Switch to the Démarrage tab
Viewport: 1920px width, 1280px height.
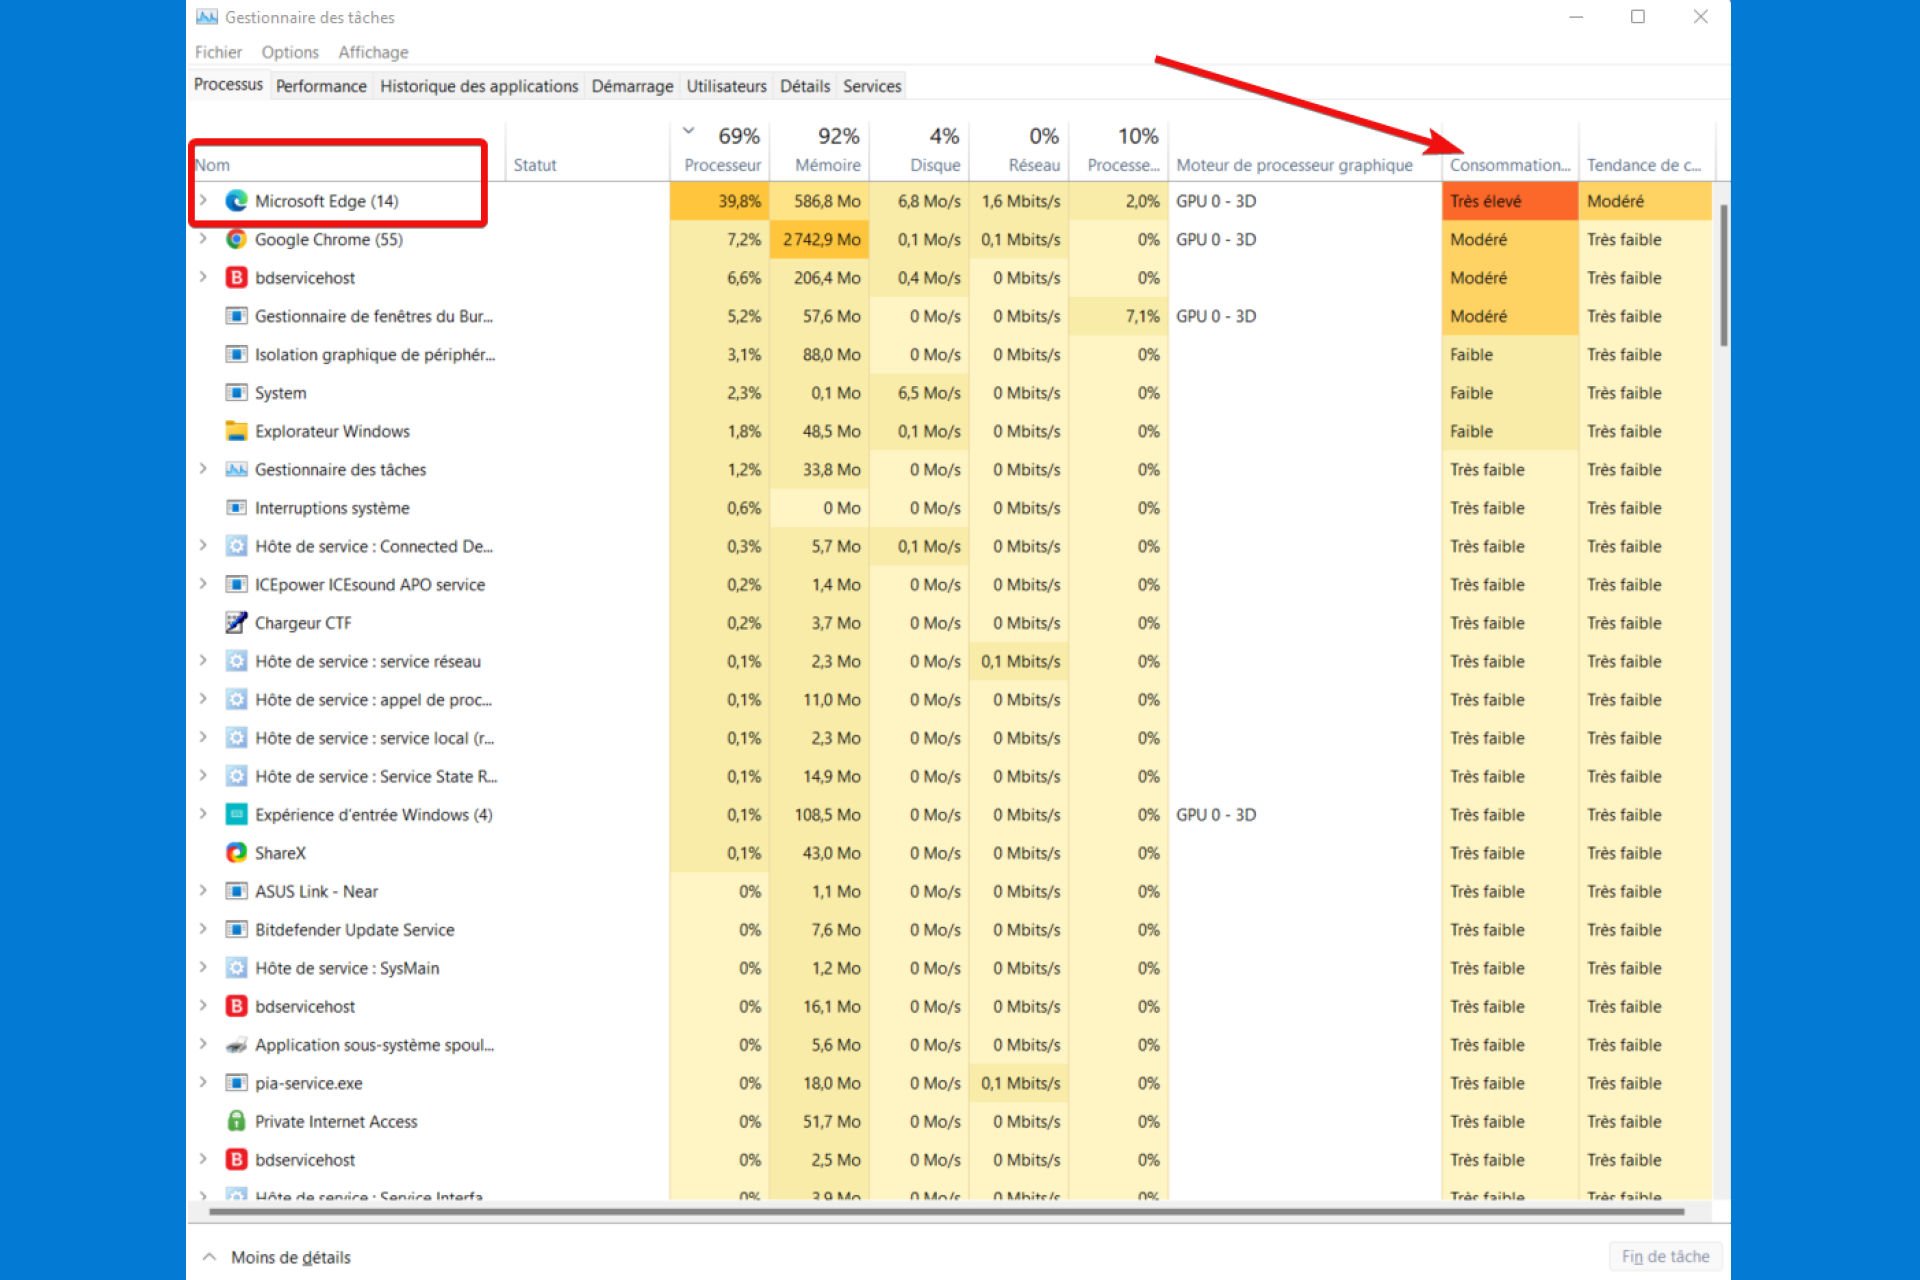[x=632, y=86]
